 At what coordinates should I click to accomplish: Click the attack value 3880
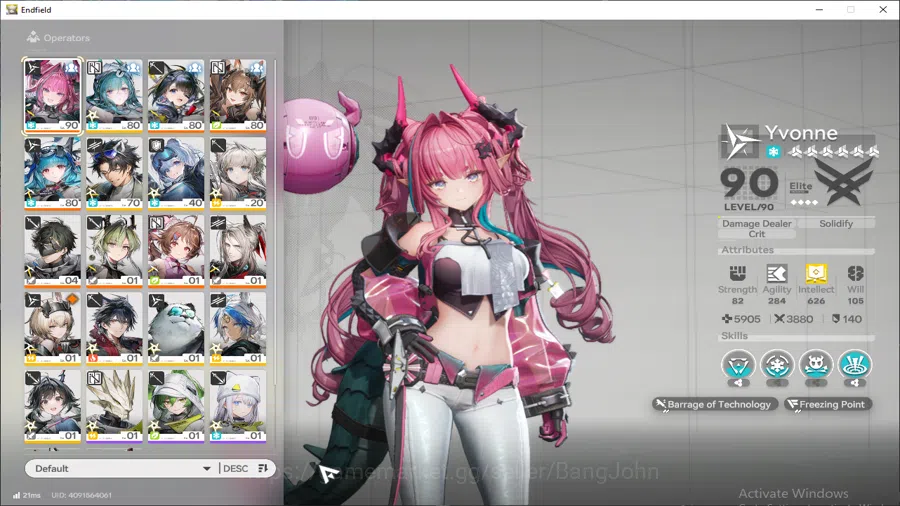794,319
